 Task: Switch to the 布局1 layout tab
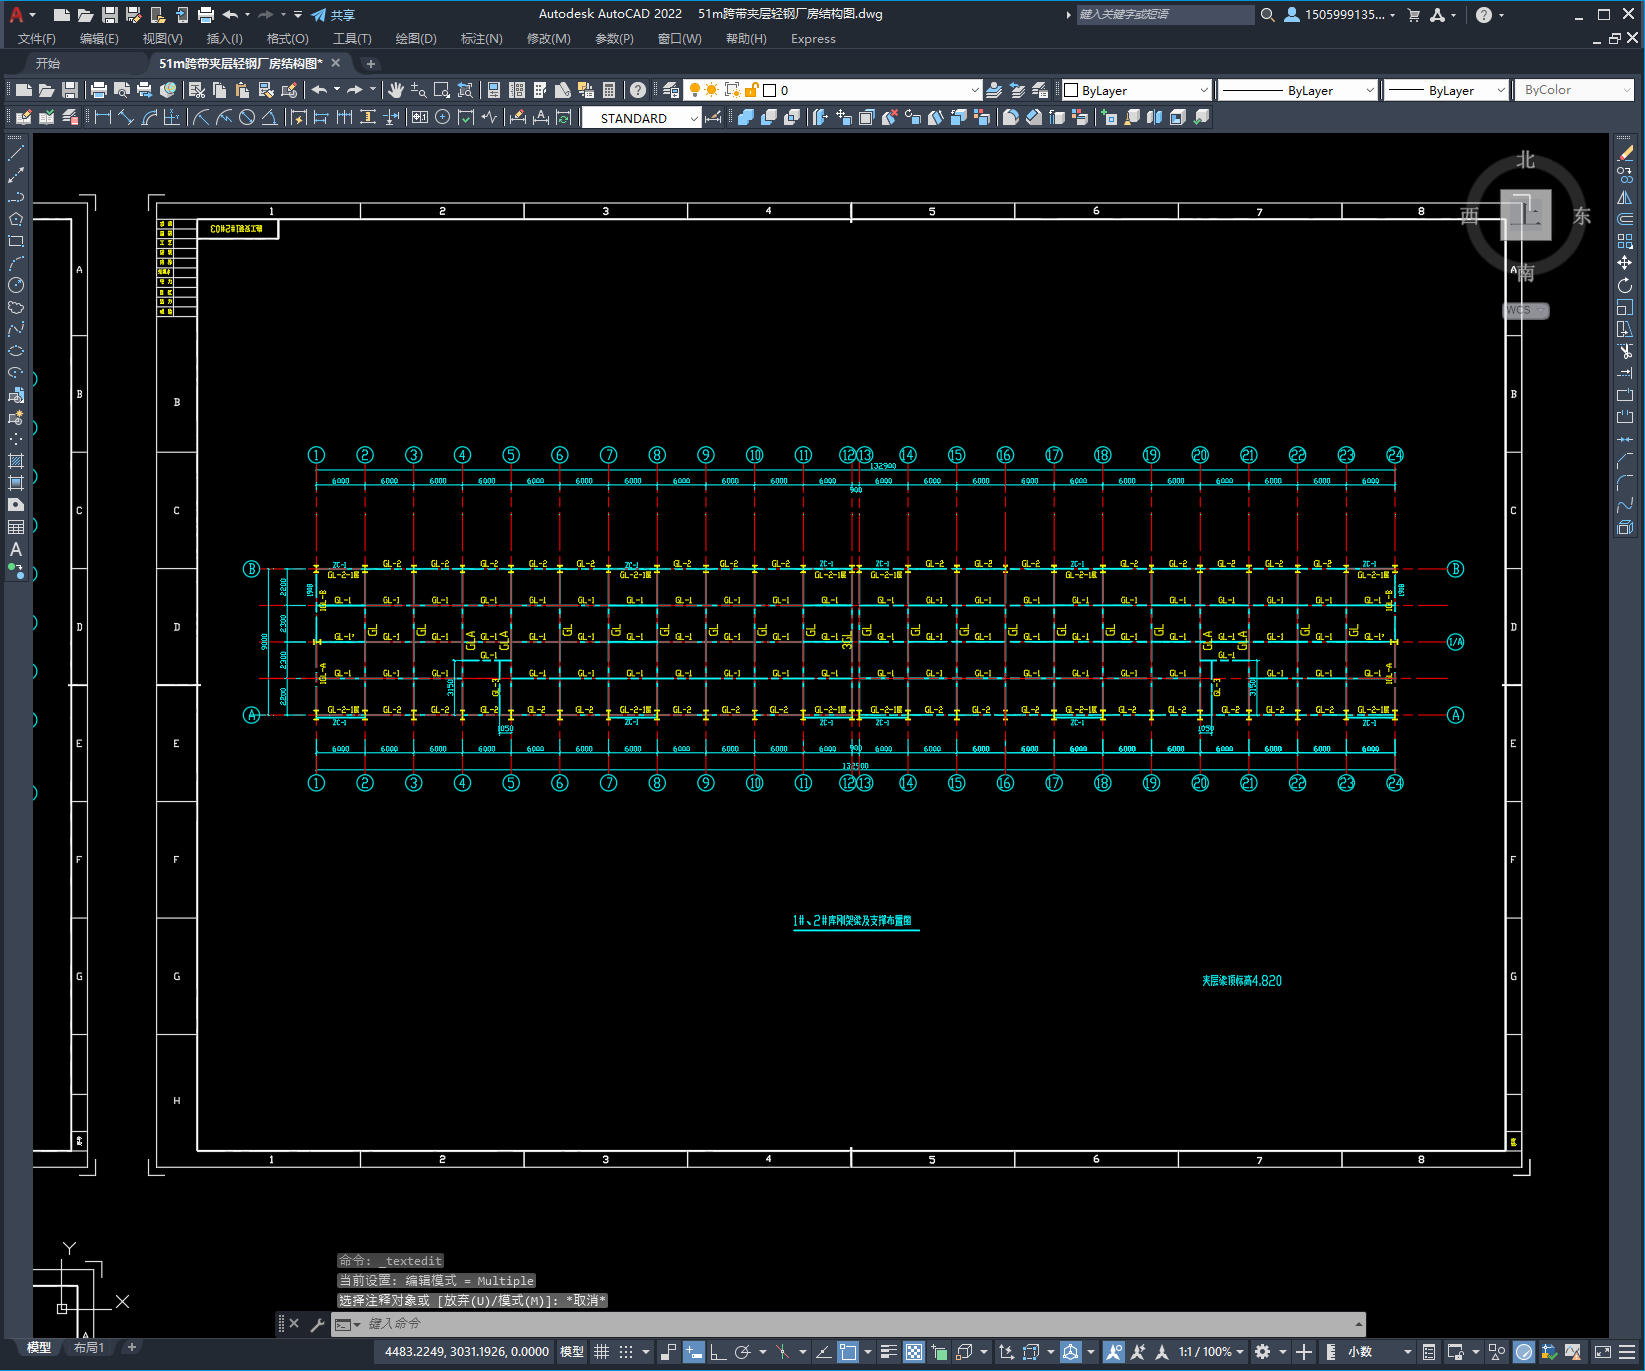coord(88,1347)
